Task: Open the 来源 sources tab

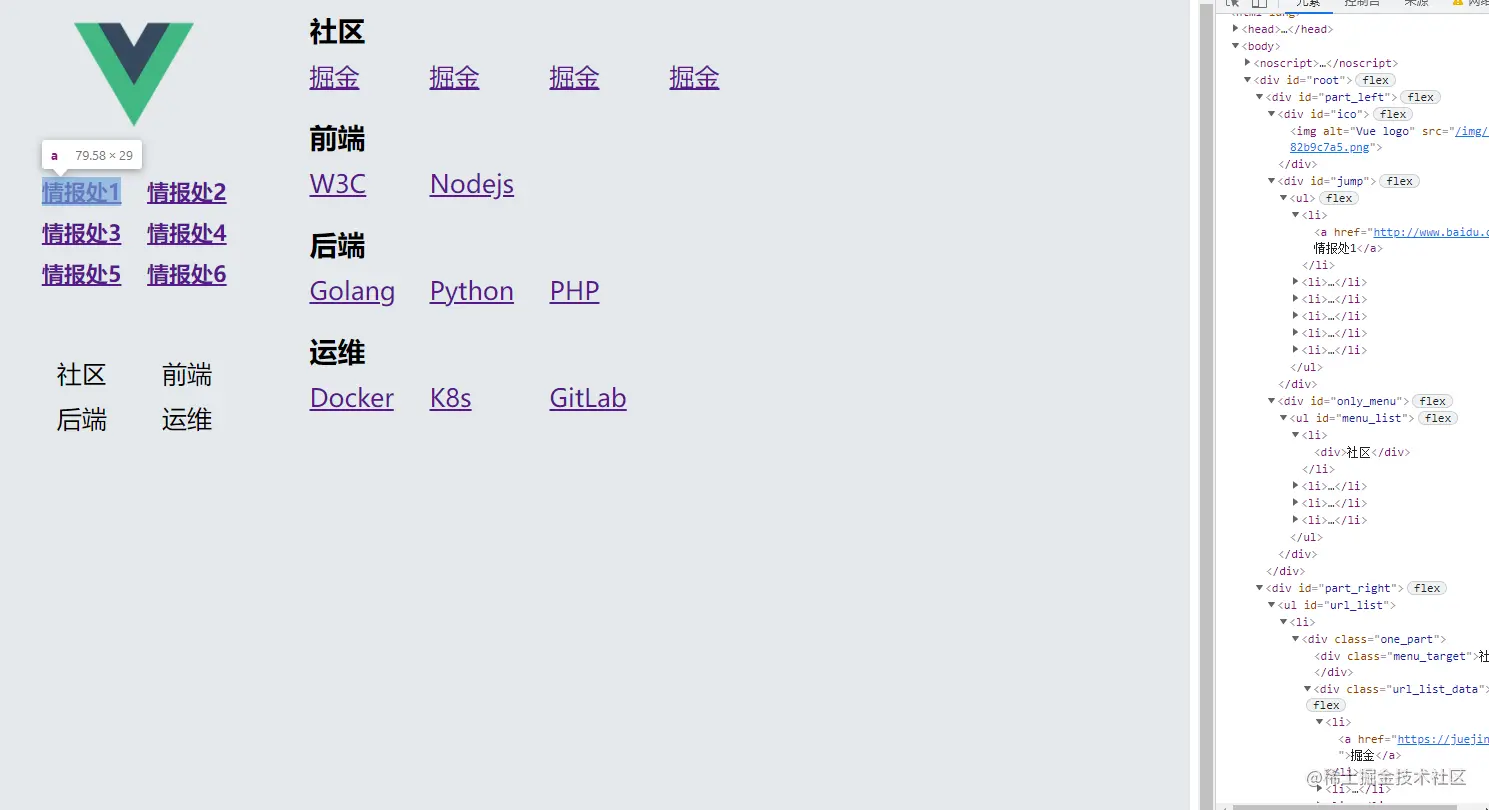Action: pos(1416,3)
